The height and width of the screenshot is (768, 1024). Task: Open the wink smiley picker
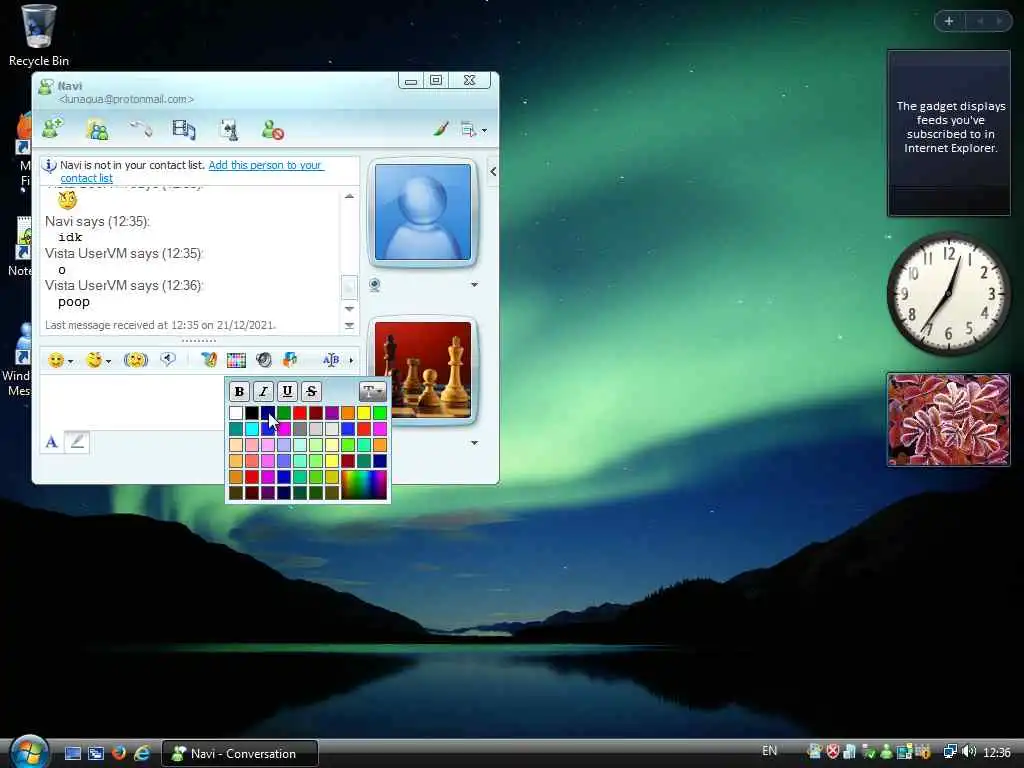click(95, 360)
